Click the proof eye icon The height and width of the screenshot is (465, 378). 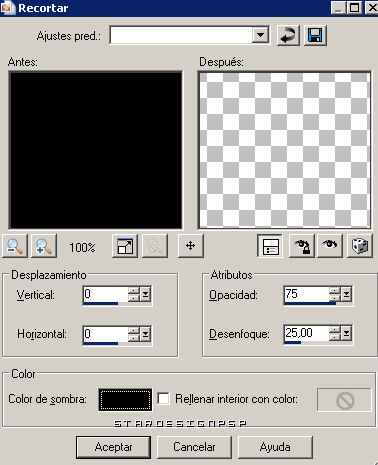[330, 246]
